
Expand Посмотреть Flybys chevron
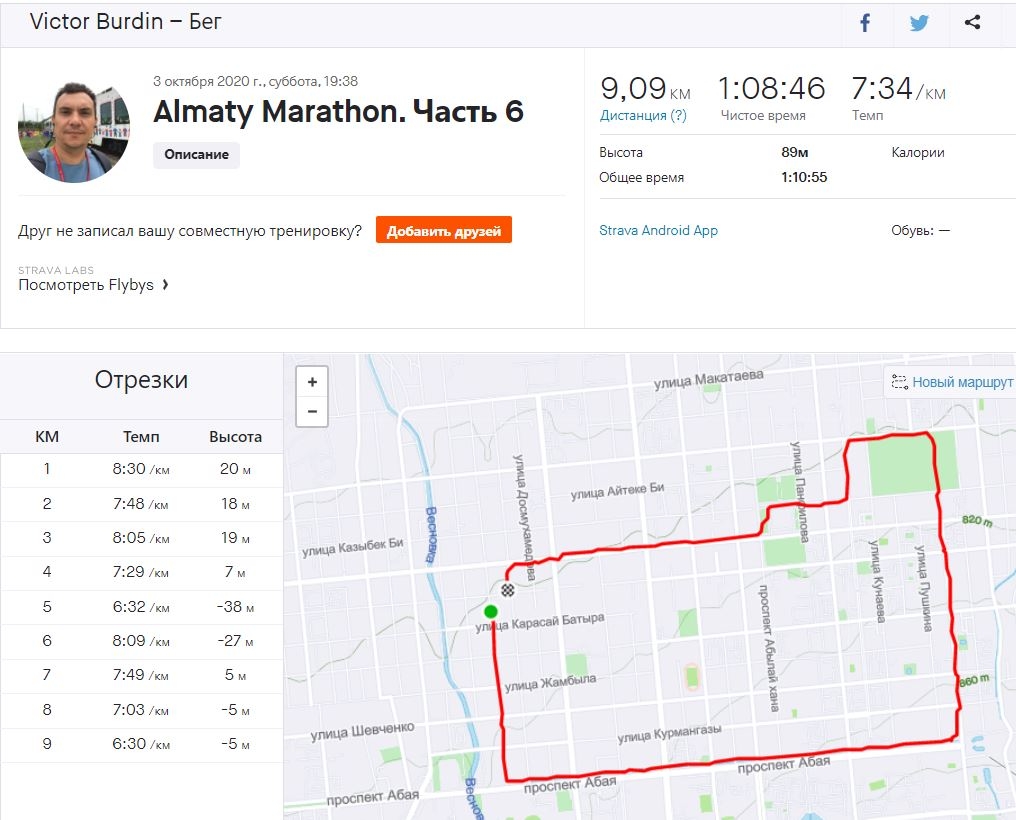[x=165, y=285]
